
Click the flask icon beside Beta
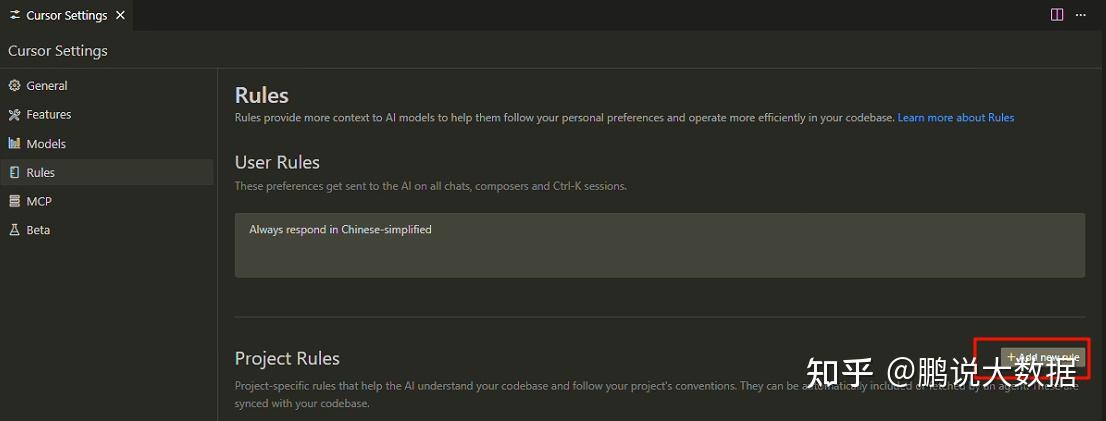[x=14, y=230]
